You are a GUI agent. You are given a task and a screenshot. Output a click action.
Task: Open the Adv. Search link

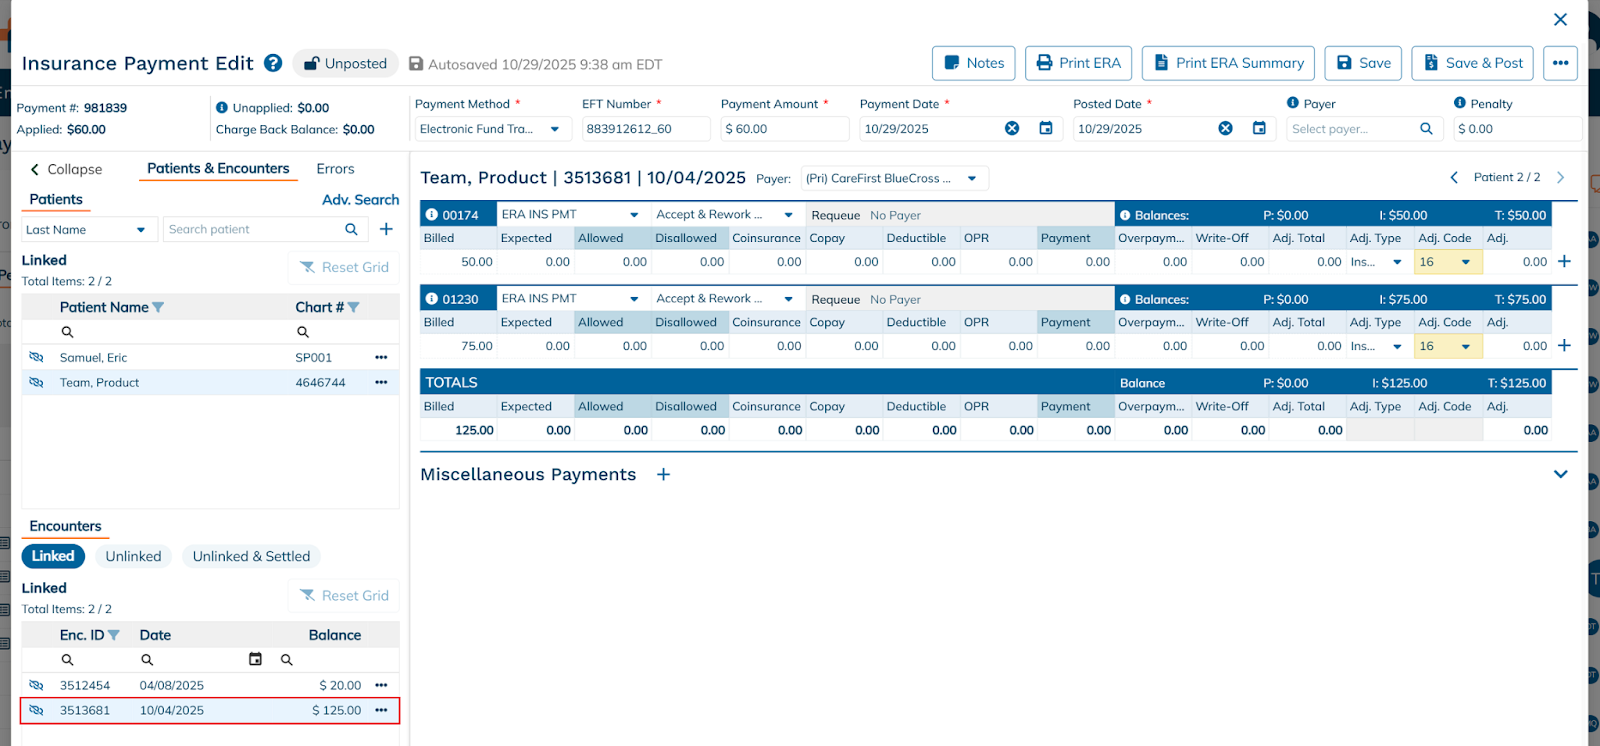click(360, 200)
